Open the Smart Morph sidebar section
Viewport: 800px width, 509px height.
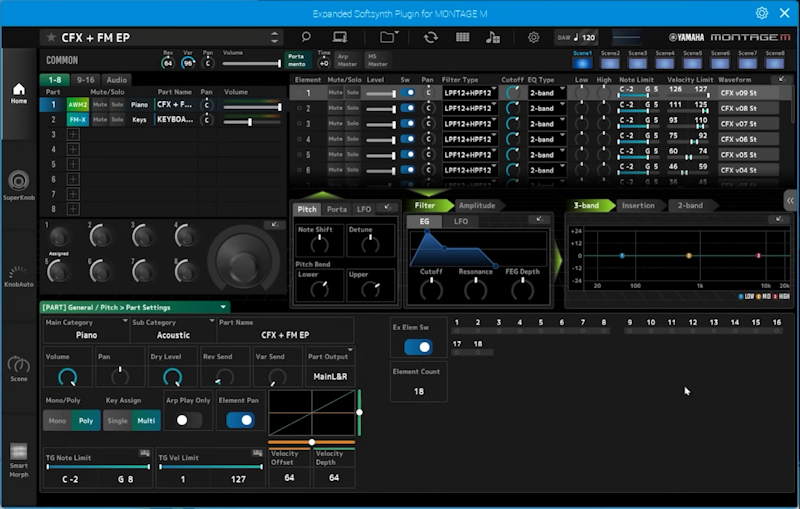[x=19, y=460]
